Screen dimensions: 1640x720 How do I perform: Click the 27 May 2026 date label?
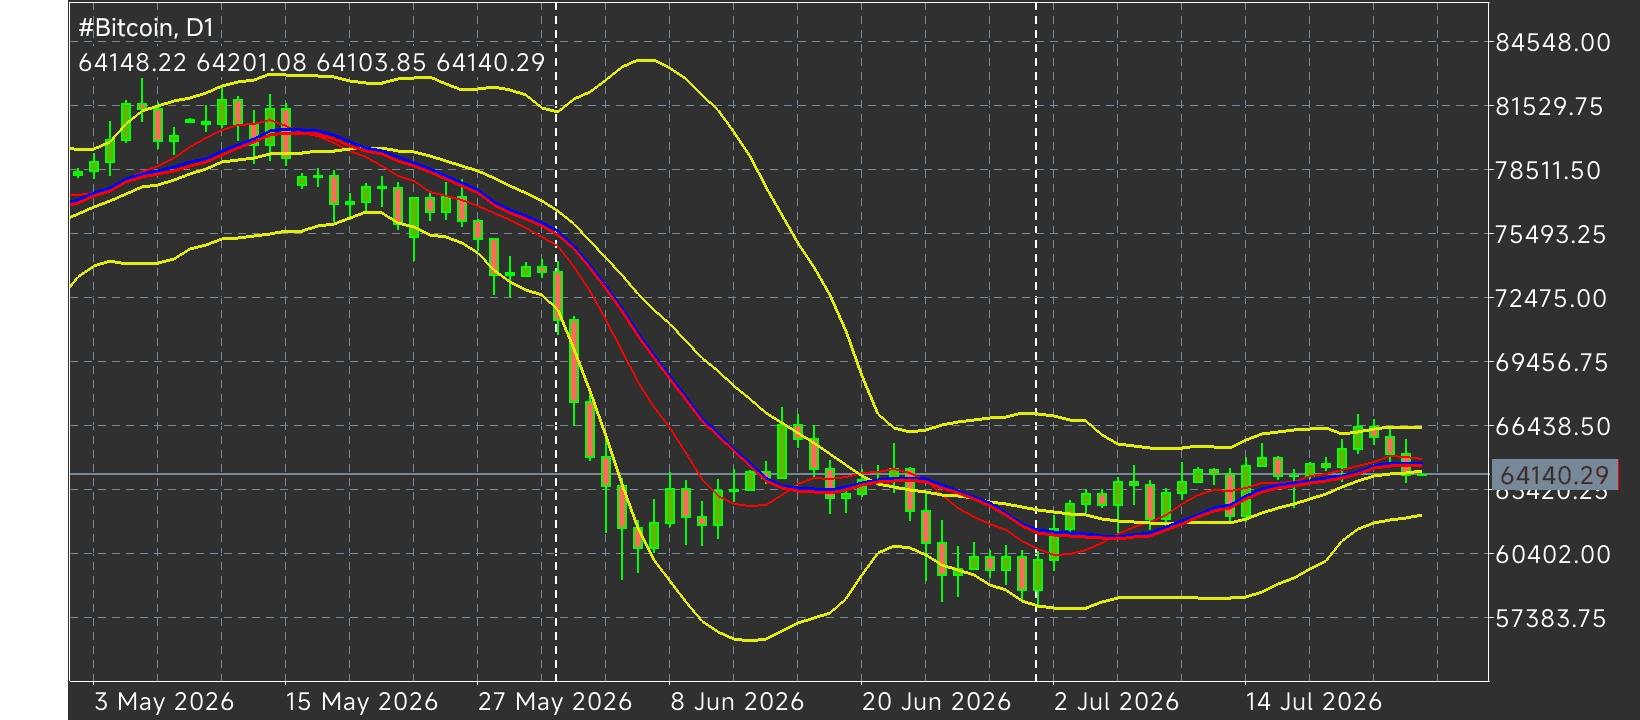tap(554, 701)
